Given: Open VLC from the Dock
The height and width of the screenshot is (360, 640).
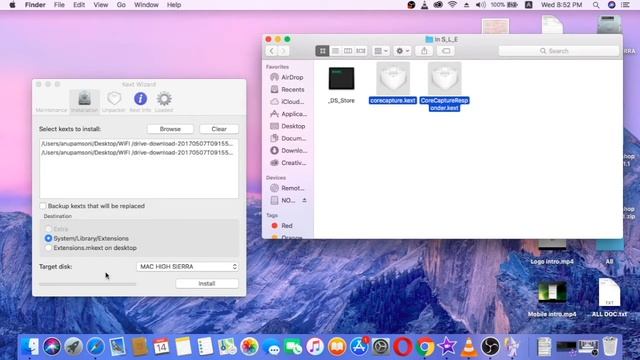Looking at the screenshot, I should point(469,347).
